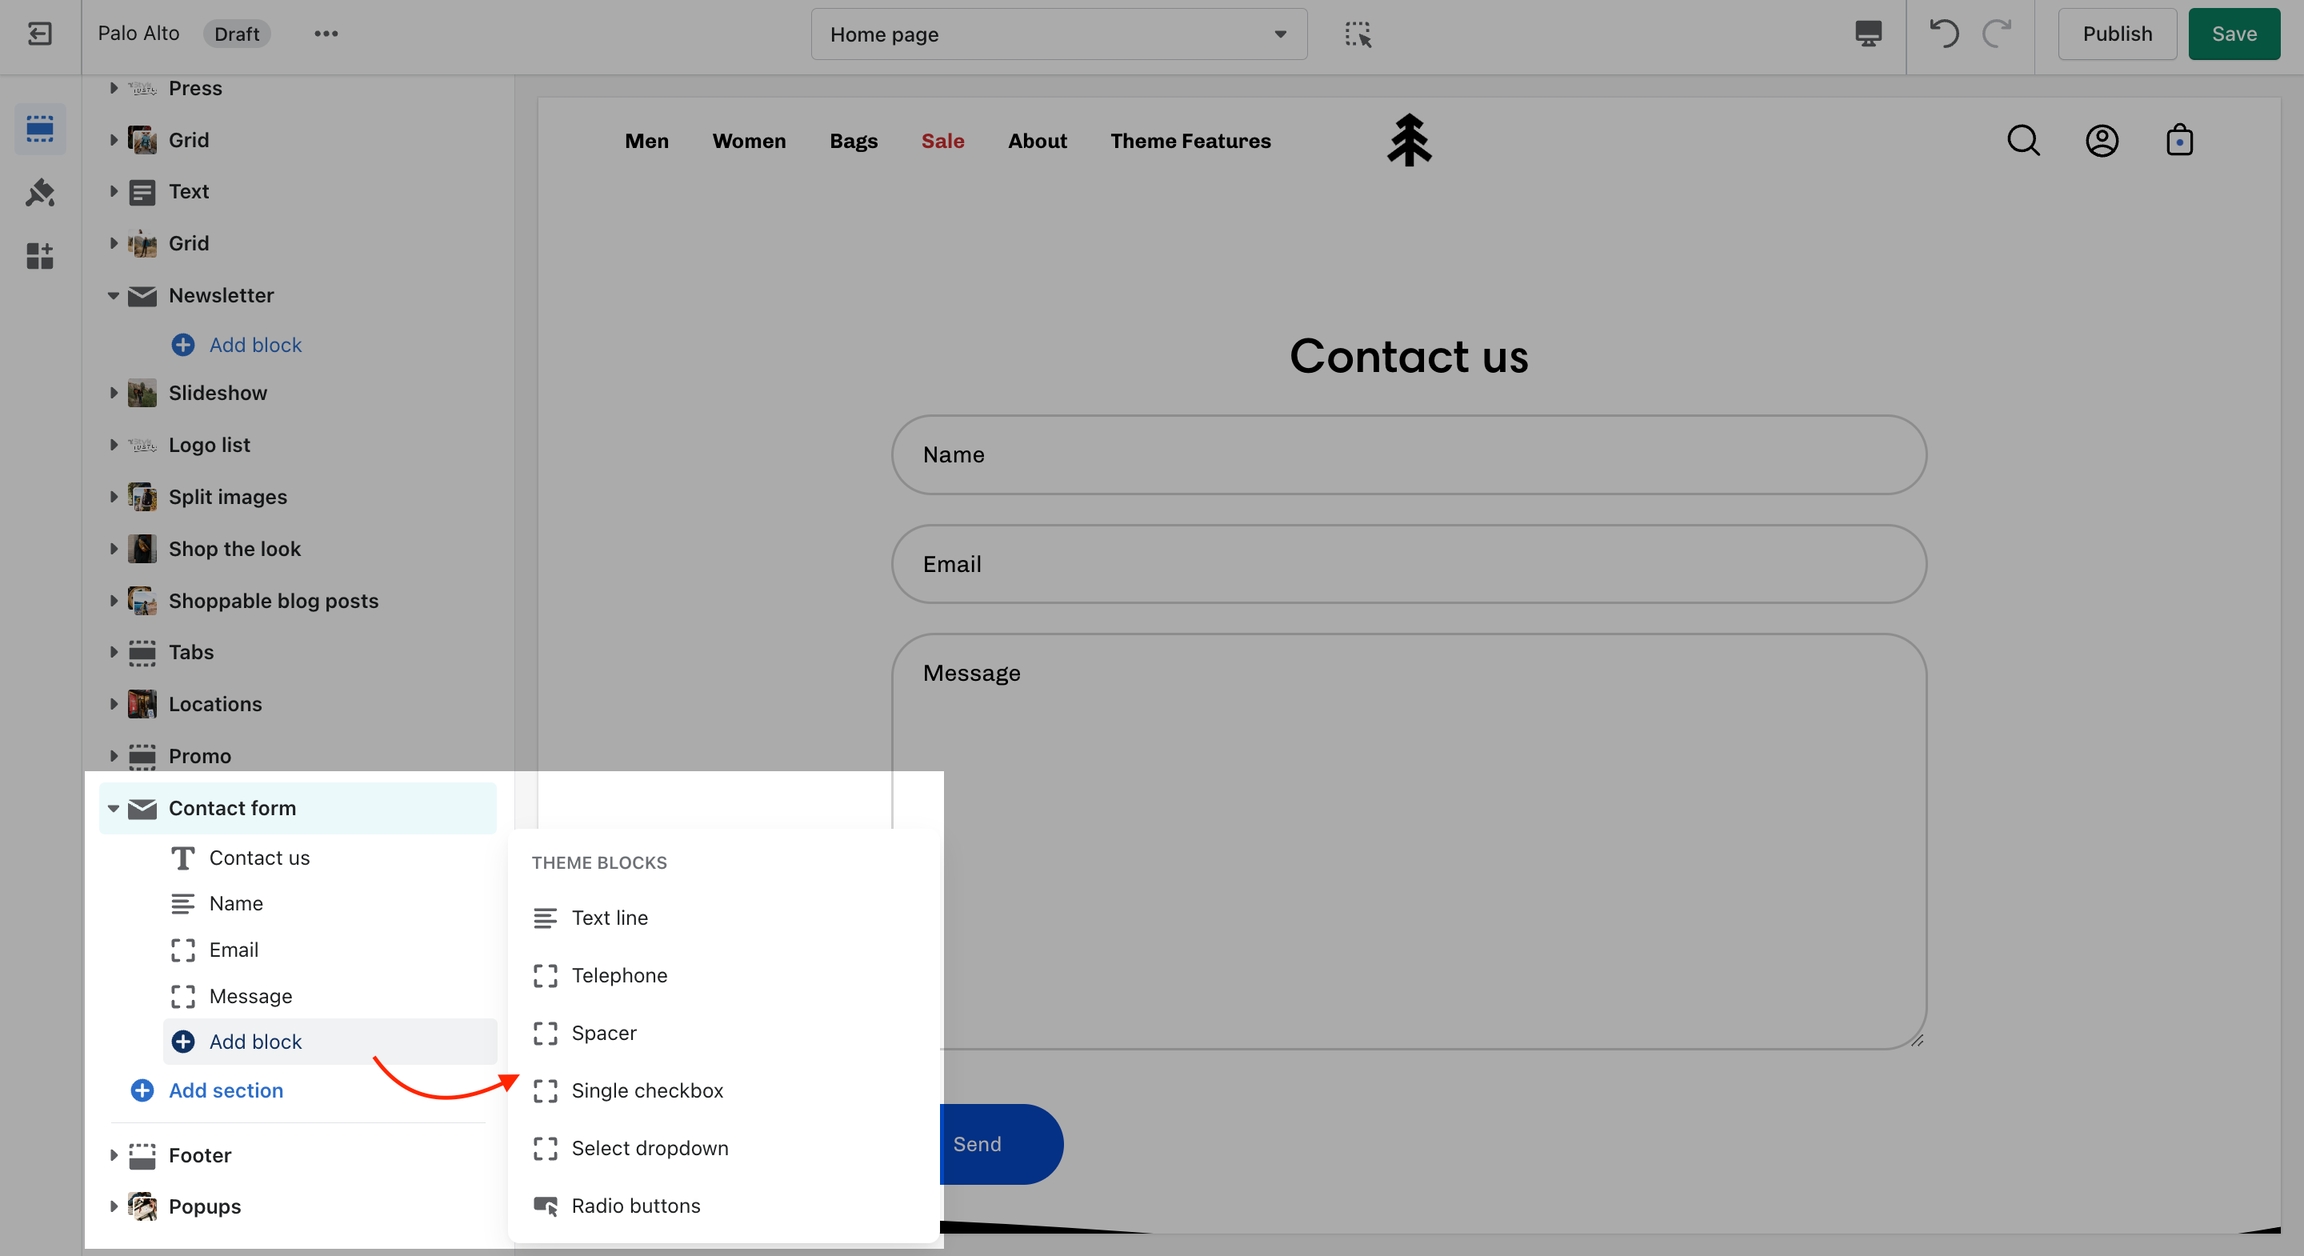This screenshot has width=2304, height=1256.
Task: Open the theme settings paintbrush icon
Action: pos(40,192)
